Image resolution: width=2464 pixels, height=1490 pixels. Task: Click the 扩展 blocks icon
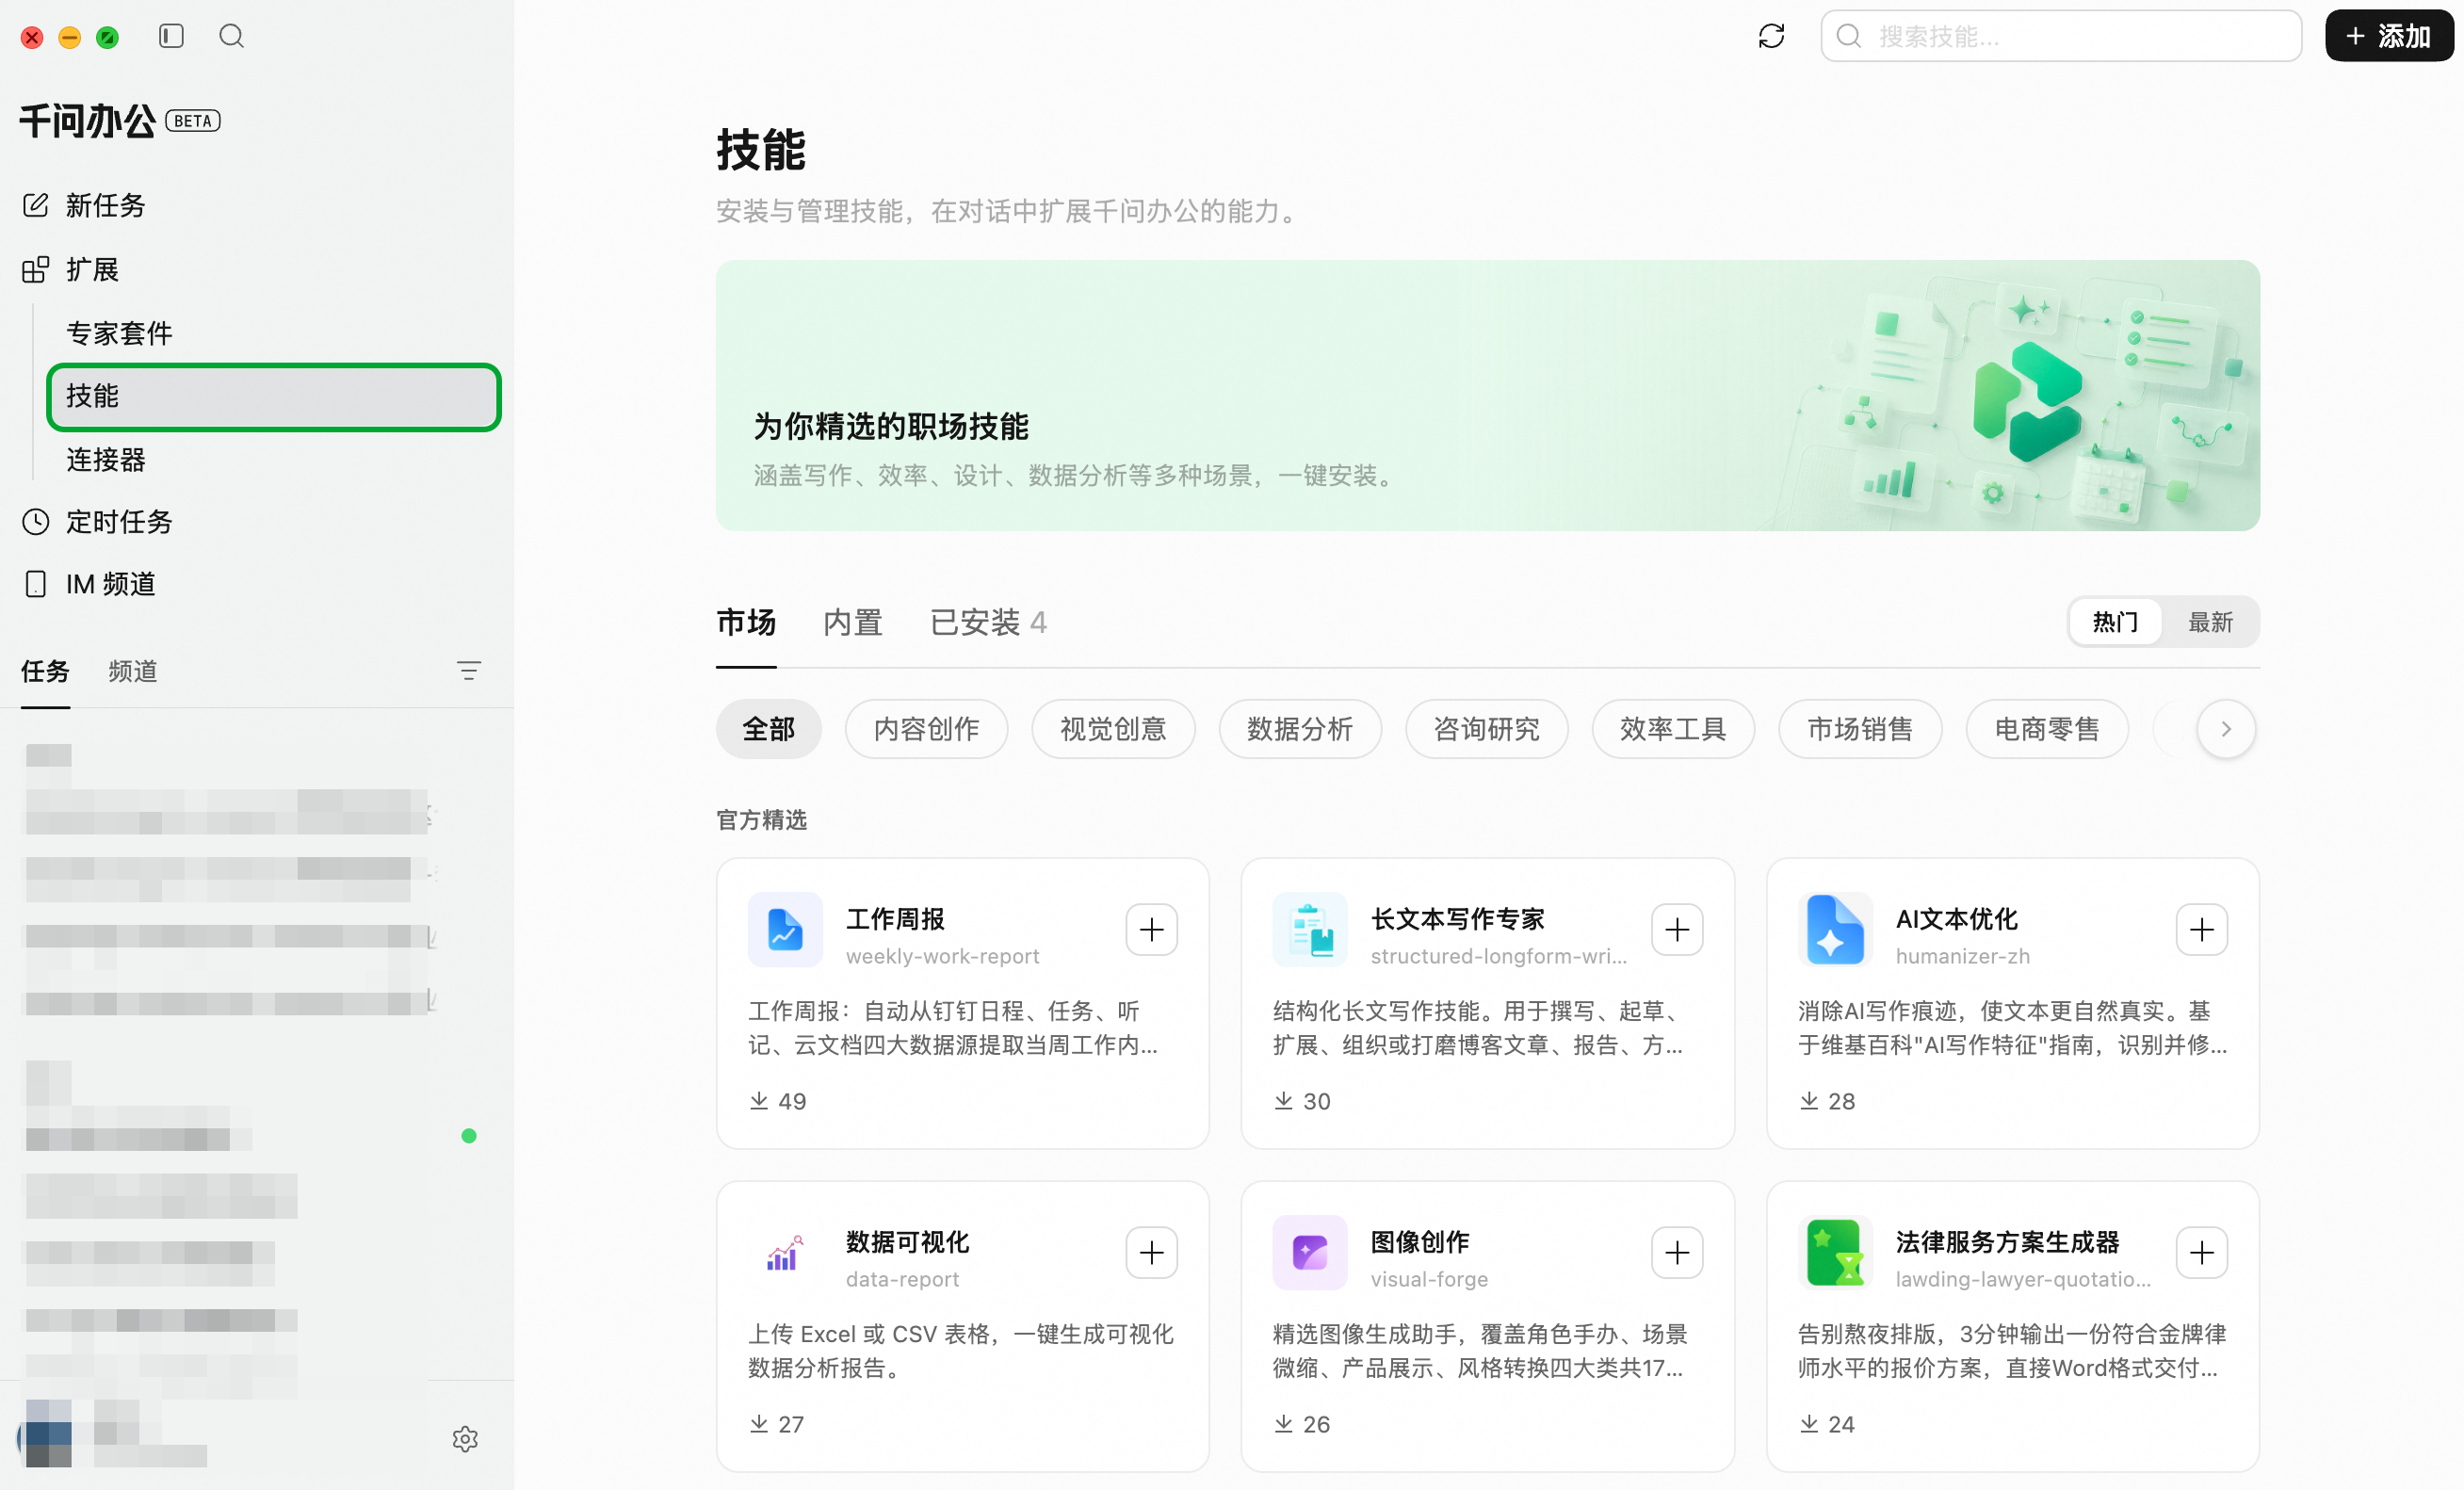[35, 269]
